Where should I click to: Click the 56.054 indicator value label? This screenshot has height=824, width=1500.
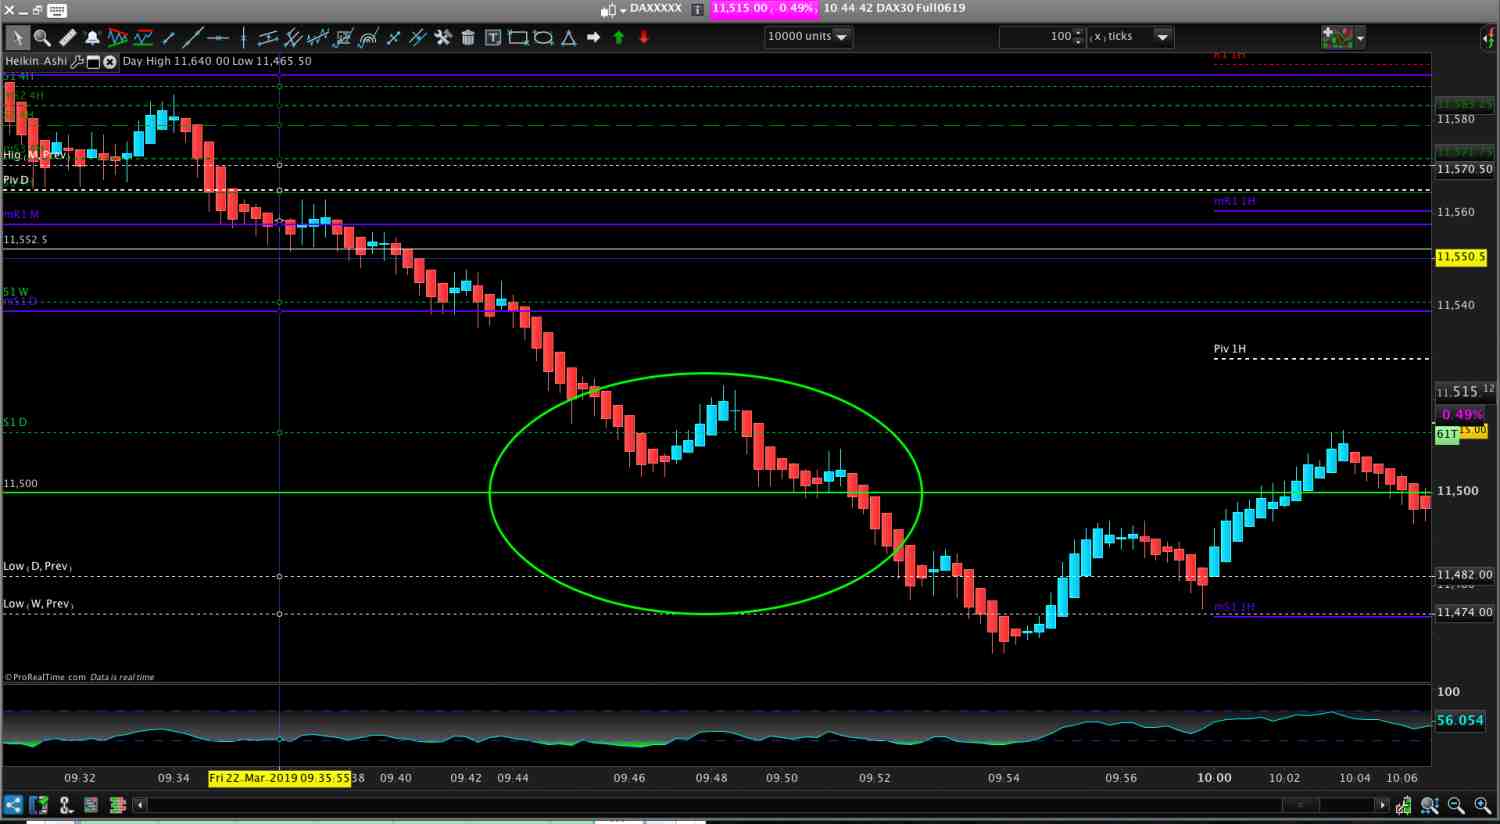point(1460,720)
